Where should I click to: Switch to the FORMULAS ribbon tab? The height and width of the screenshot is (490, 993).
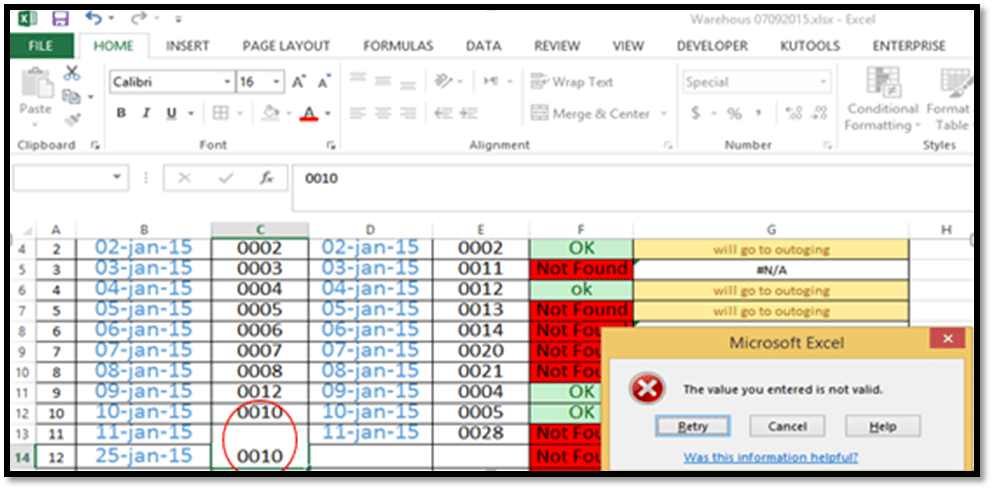398,46
